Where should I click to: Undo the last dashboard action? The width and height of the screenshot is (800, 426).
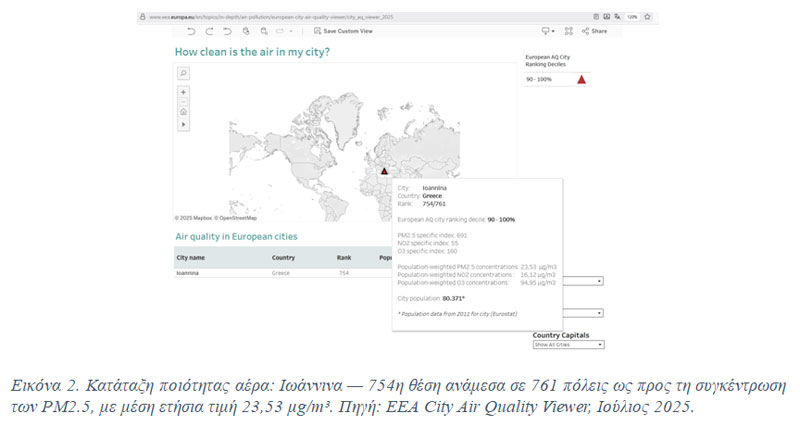tap(192, 31)
